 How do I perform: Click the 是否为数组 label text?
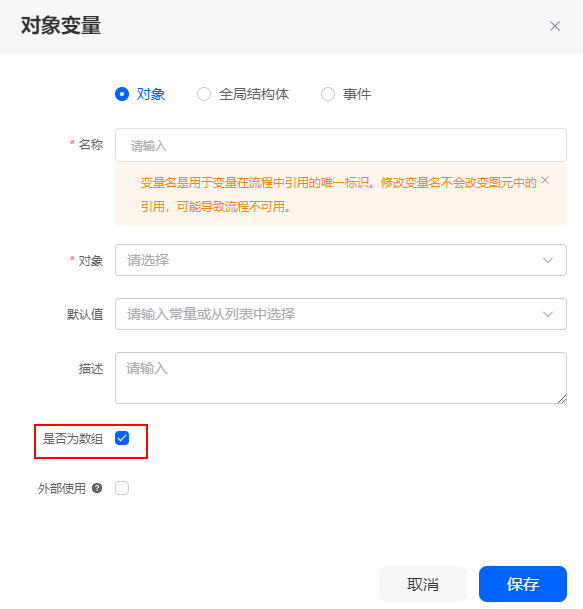pyautogui.click(x=73, y=439)
